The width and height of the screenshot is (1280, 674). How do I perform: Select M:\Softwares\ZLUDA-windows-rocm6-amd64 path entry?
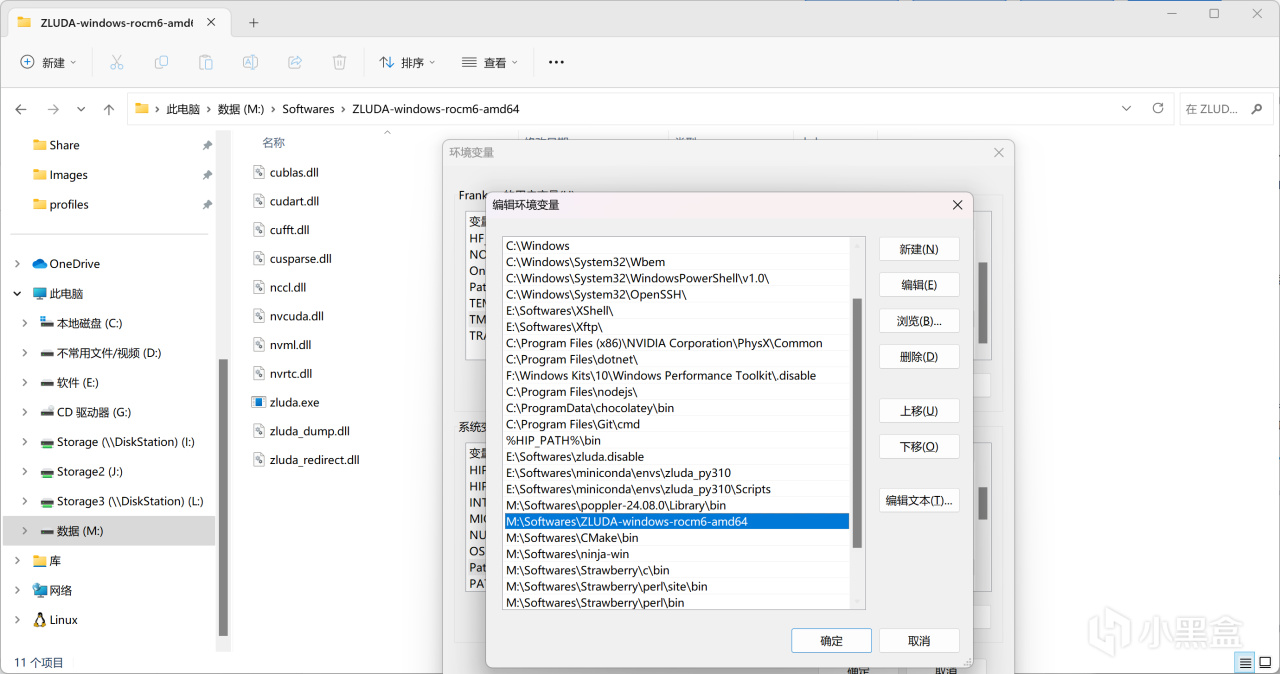pyautogui.click(x=677, y=522)
